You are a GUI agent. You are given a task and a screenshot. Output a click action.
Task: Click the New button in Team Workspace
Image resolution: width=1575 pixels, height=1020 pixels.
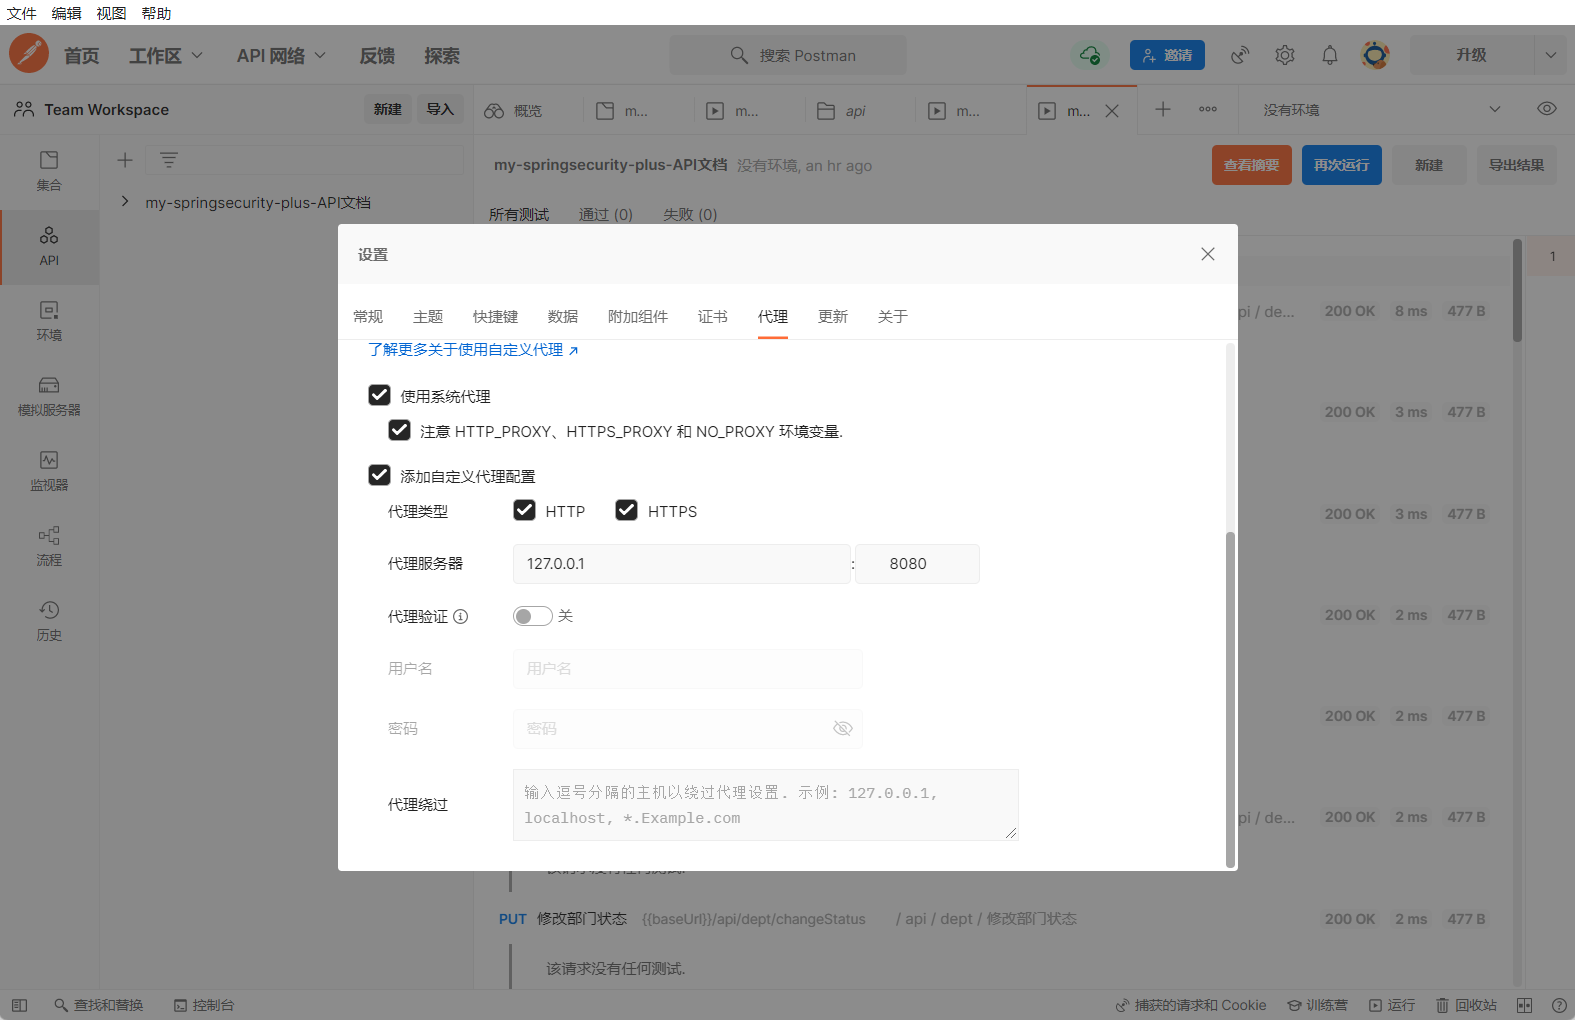point(388,109)
